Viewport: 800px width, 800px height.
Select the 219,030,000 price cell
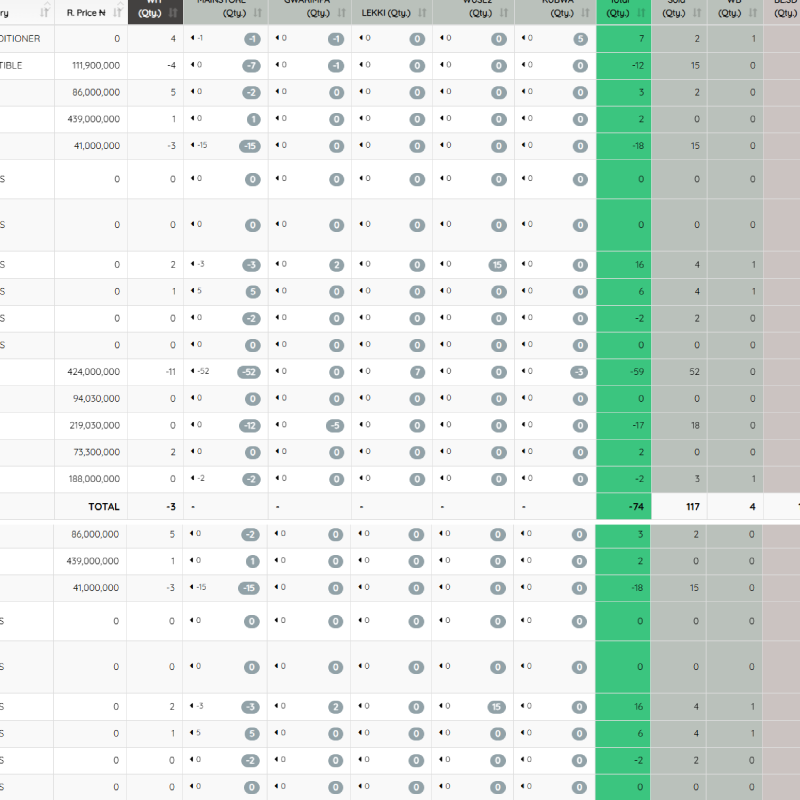click(91, 425)
